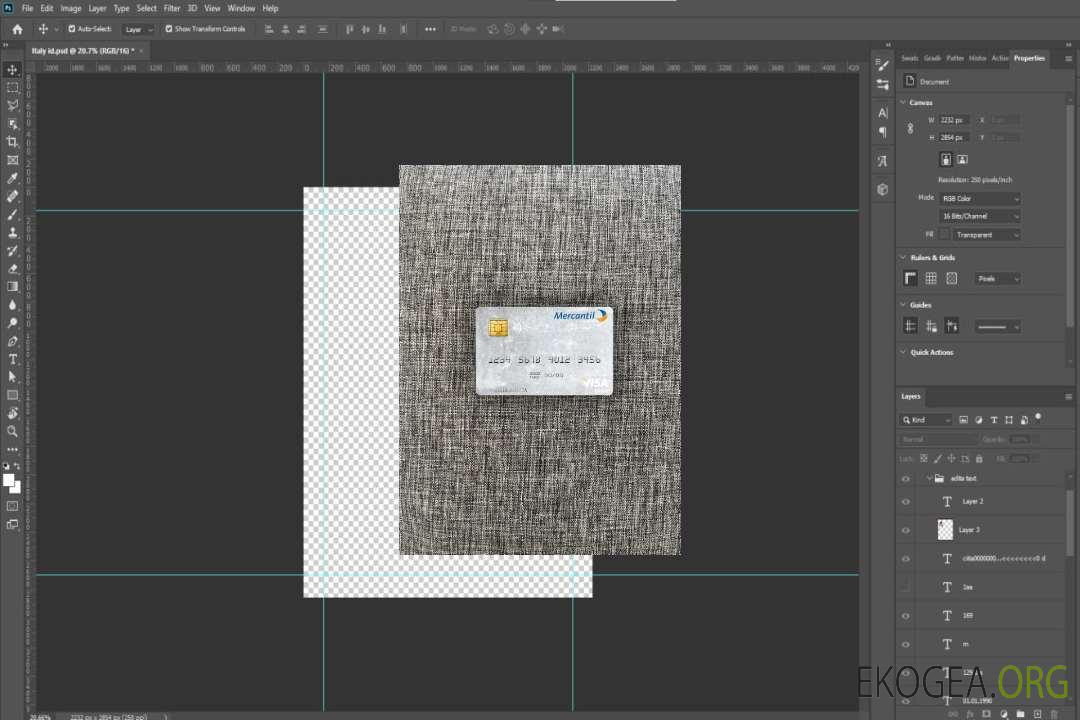Image resolution: width=1080 pixels, height=720 pixels.
Task: Choose landscape canvas orientation icon
Action: 962,159
